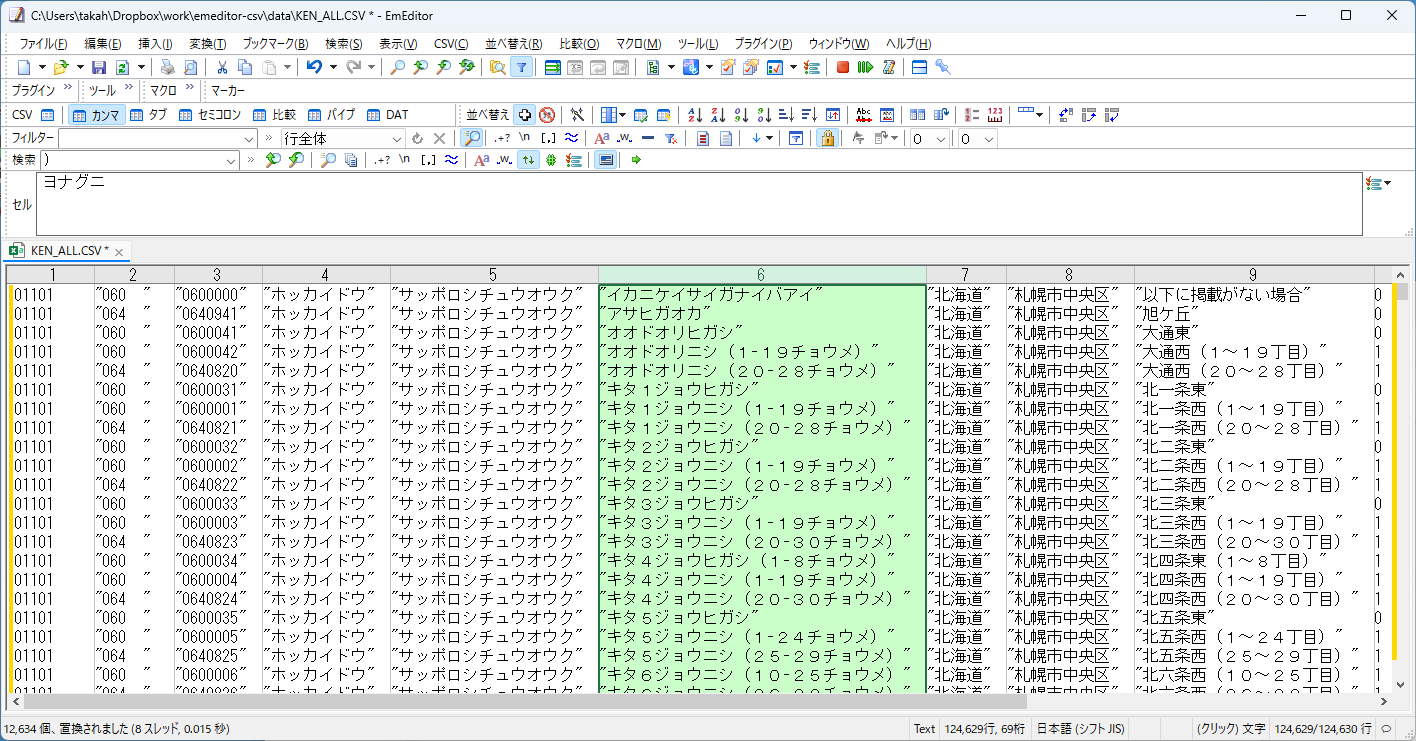Viewport: 1416px width, 741px height.
Task: Expand the 行全体 match-target dropdown
Action: [x=397, y=137]
